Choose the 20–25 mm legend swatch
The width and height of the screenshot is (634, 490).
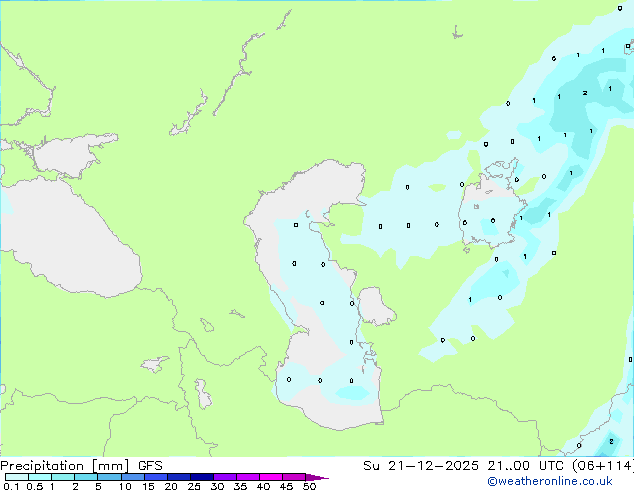click(179, 477)
